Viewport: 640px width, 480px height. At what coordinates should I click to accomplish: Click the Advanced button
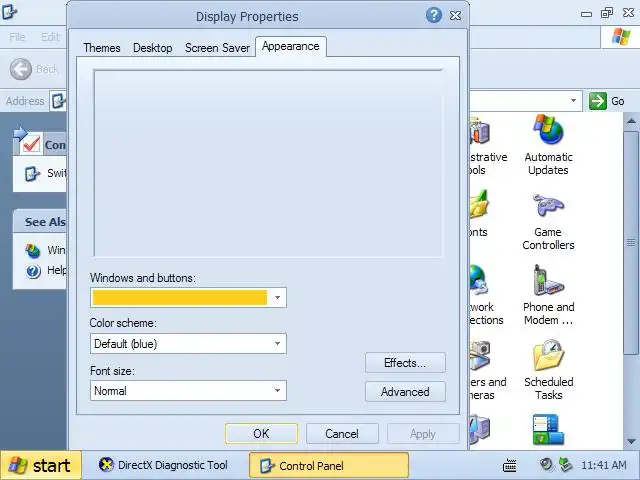[x=405, y=392]
